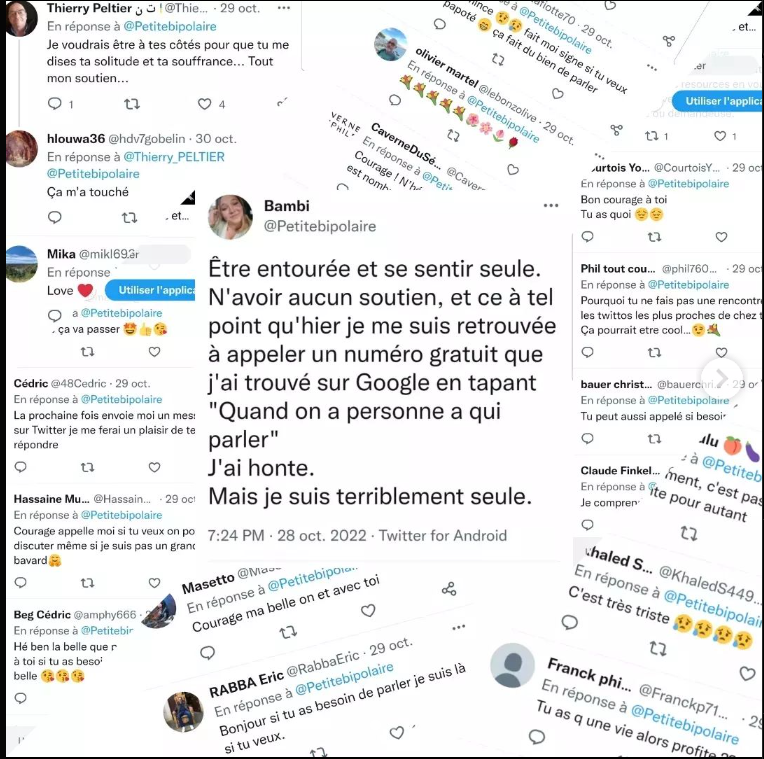764x759 pixels.
Task: Open reply on Thierry Peltier's tweet
Action: click(55, 103)
